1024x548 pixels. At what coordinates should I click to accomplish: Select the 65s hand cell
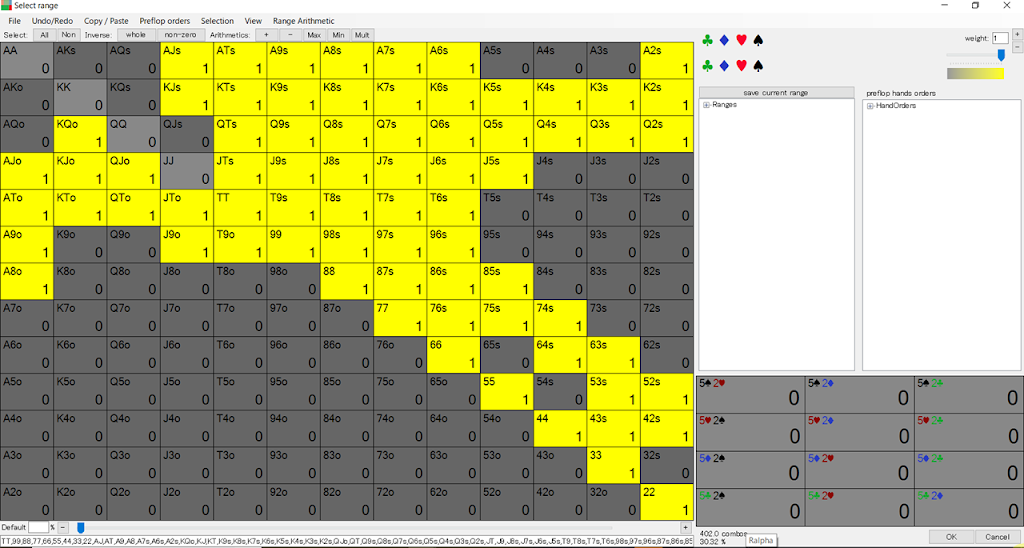(506, 355)
